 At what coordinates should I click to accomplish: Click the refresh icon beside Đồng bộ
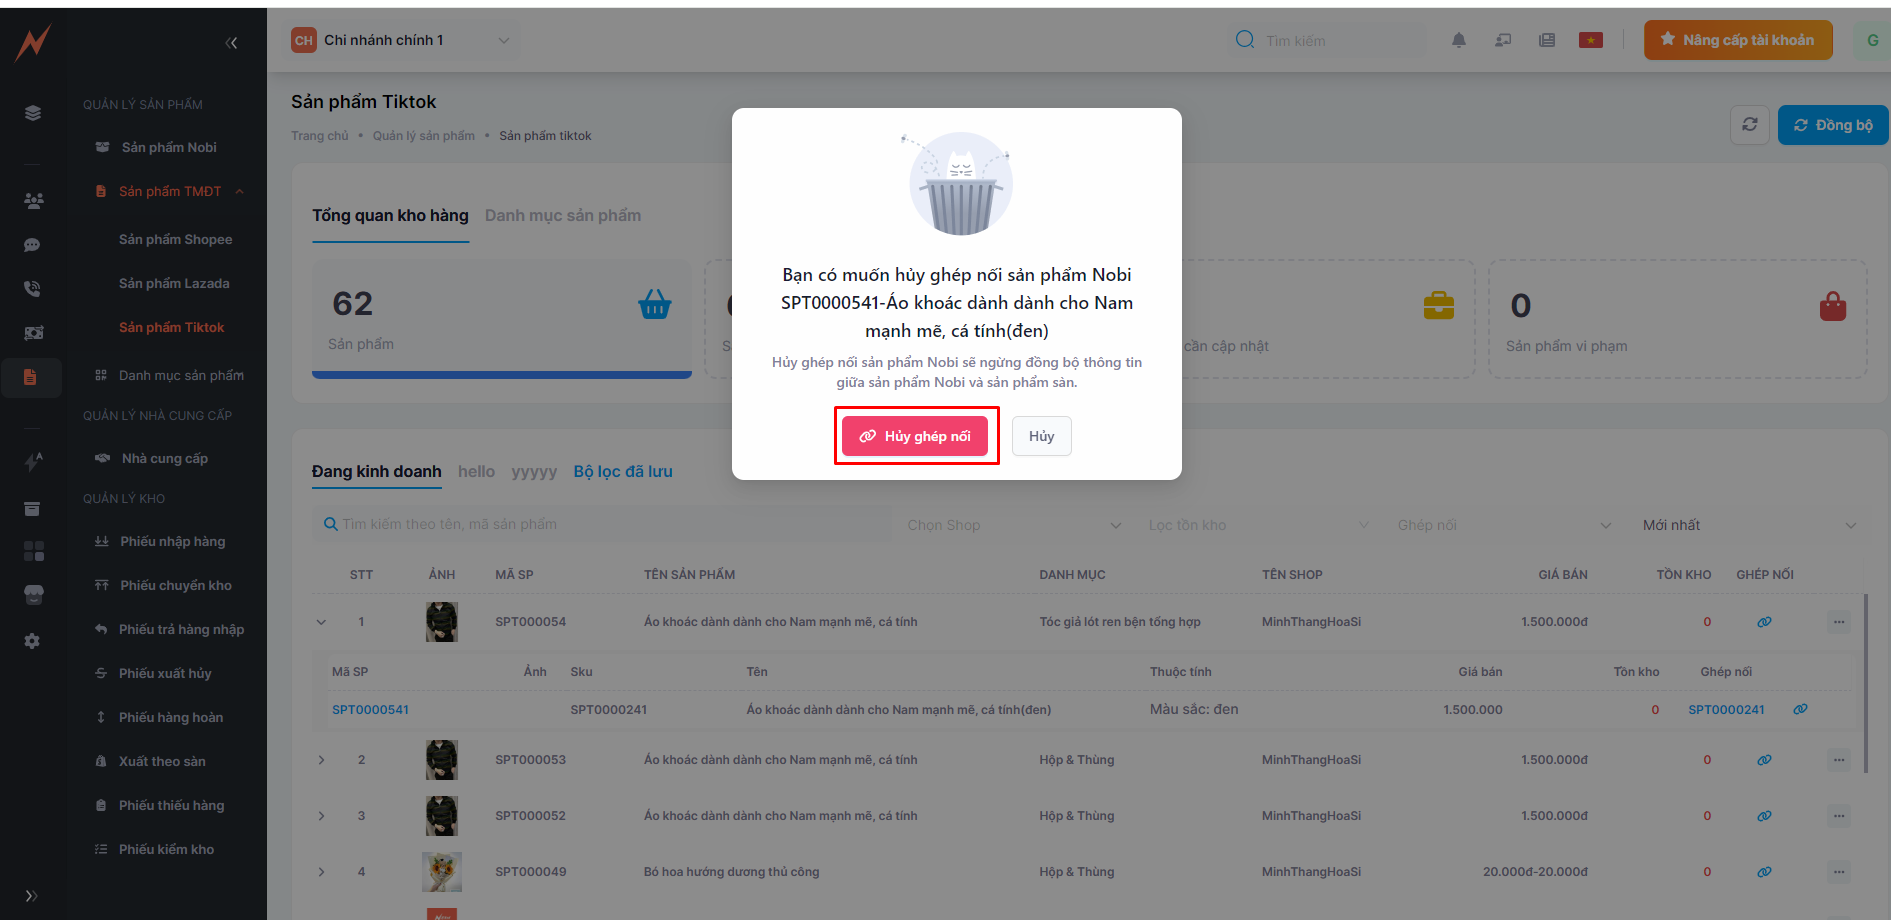(1750, 125)
